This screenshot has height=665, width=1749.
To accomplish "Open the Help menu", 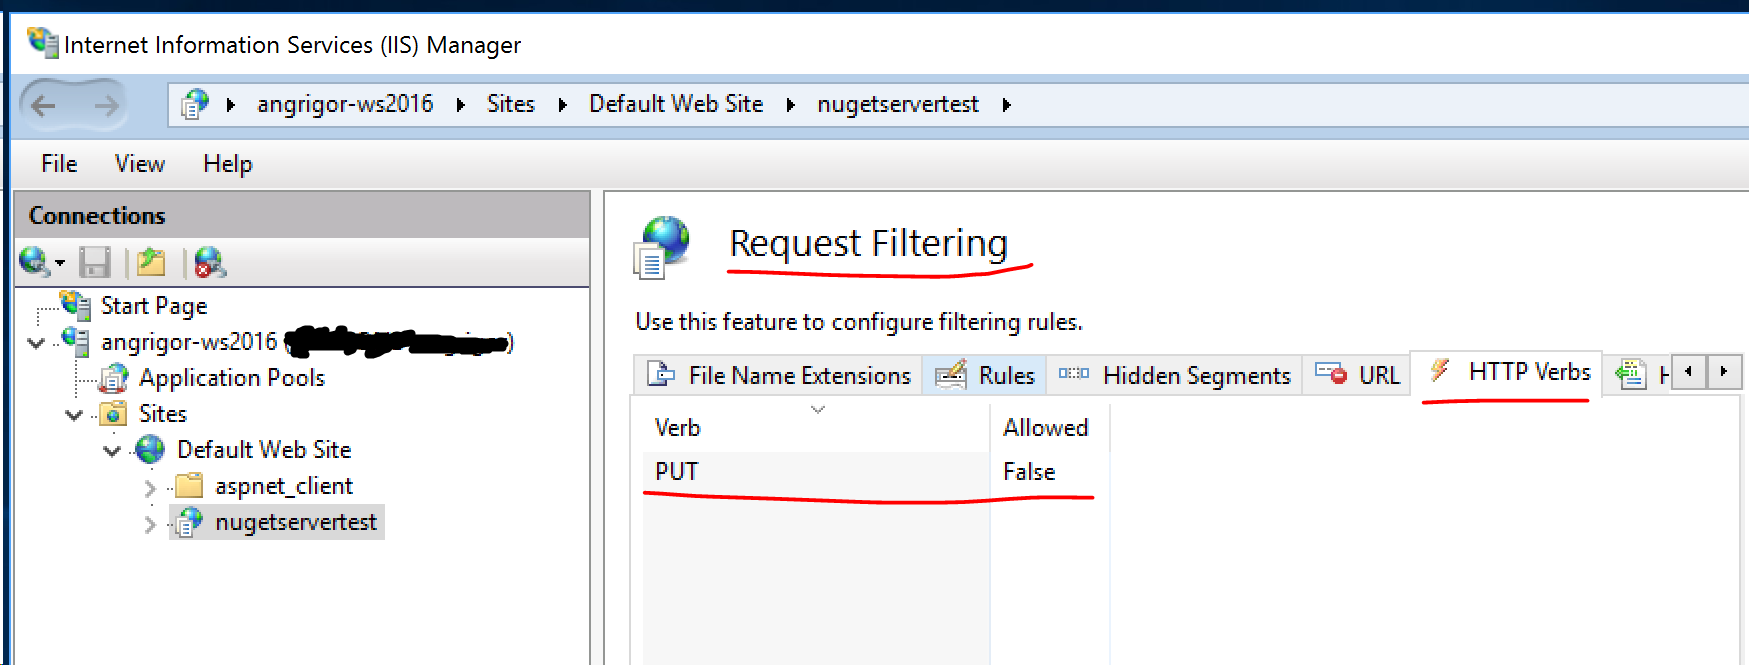I will pyautogui.click(x=227, y=164).
